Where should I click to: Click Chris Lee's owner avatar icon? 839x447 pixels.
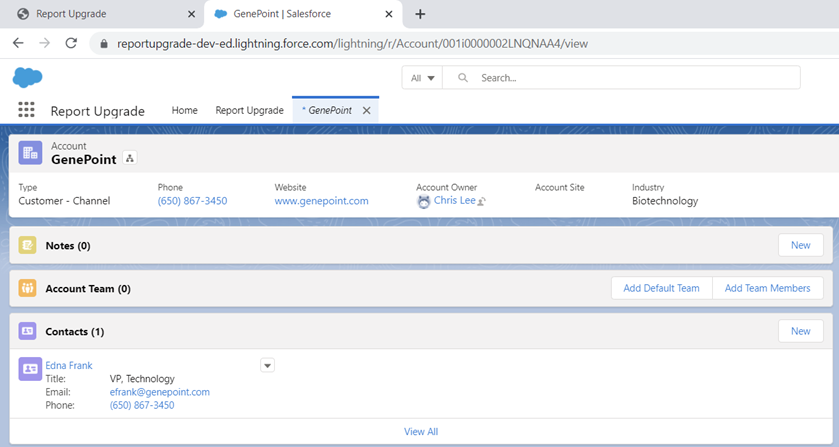point(424,201)
